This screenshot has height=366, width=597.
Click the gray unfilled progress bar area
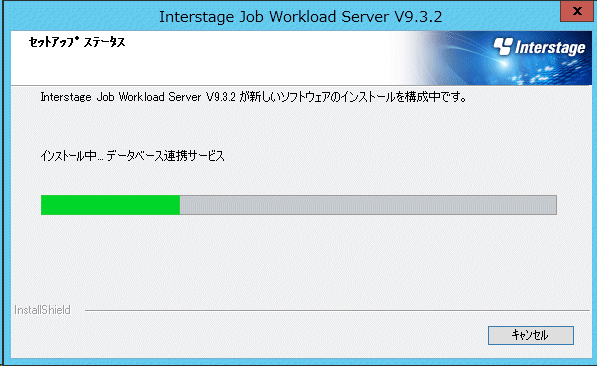368,205
